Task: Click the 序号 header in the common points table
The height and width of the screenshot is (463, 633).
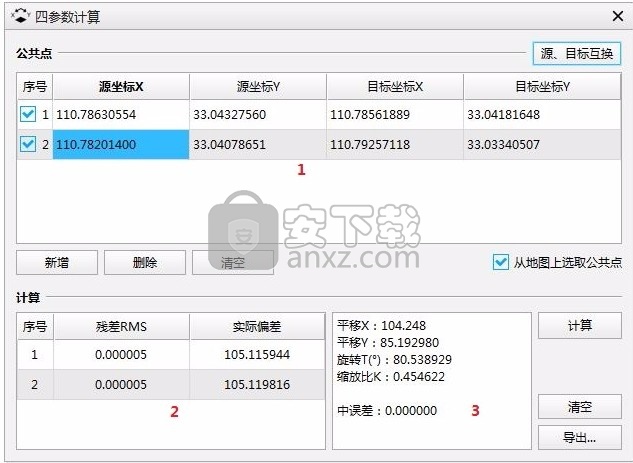Action: tap(35, 86)
